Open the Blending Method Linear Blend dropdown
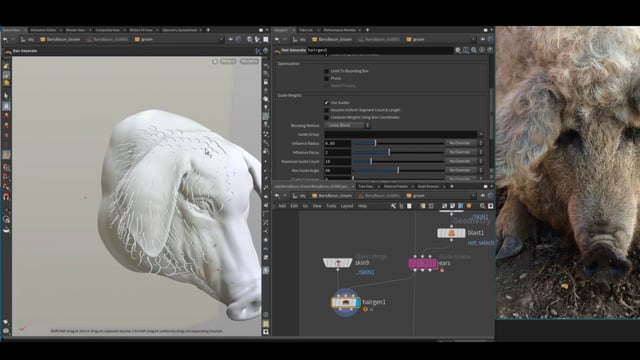The image size is (640, 360). click(x=347, y=125)
